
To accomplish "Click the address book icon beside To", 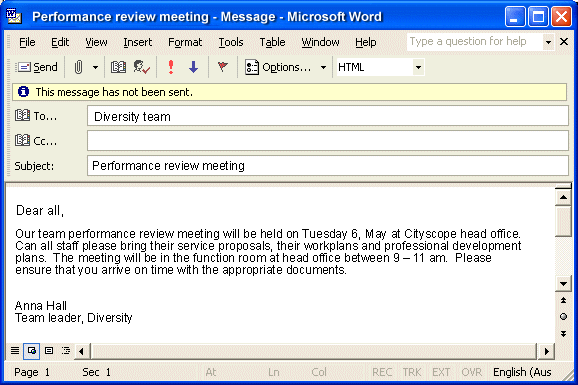I will pos(22,115).
